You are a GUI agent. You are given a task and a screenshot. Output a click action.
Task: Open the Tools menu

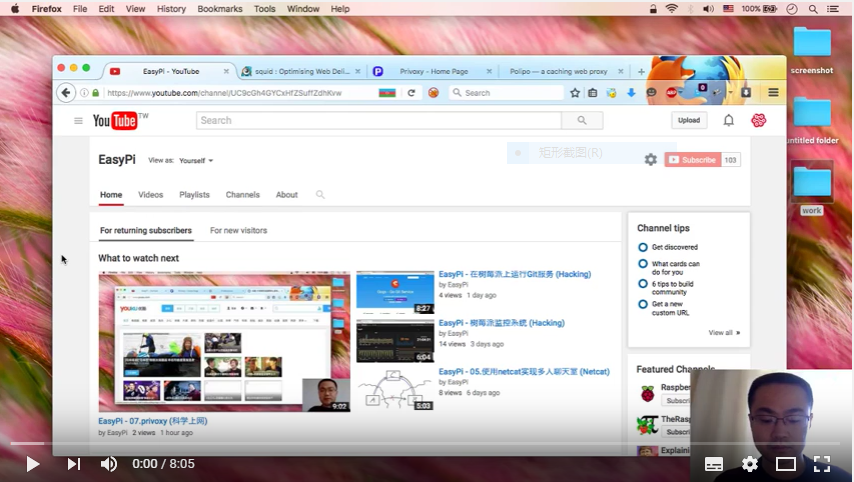264,9
